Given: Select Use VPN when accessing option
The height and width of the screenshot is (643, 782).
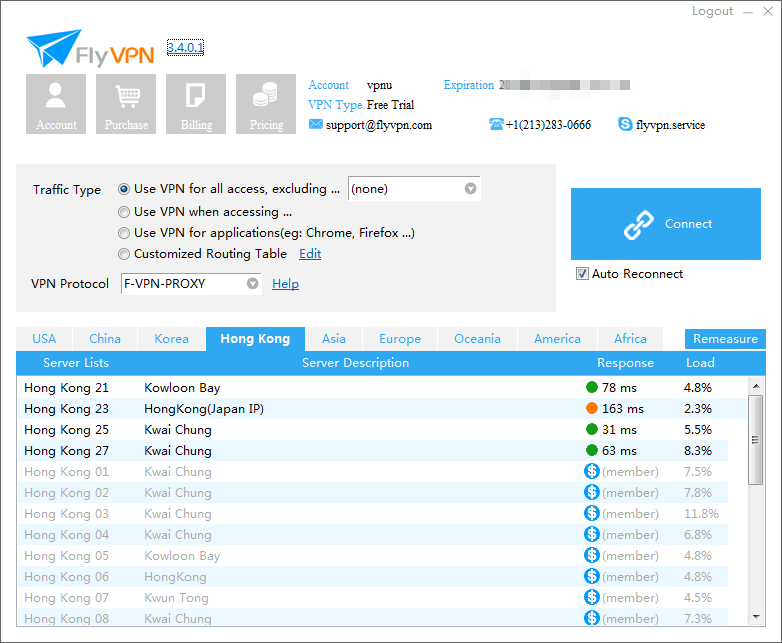Looking at the screenshot, I should click(x=124, y=212).
